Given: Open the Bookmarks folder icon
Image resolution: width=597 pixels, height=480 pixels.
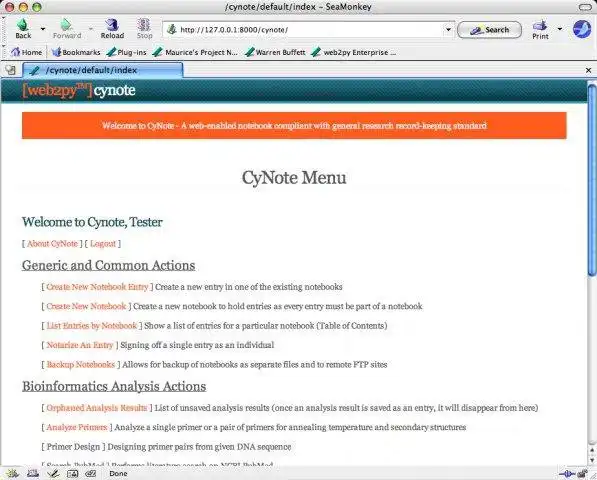Looking at the screenshot, I should coord(56,52).
